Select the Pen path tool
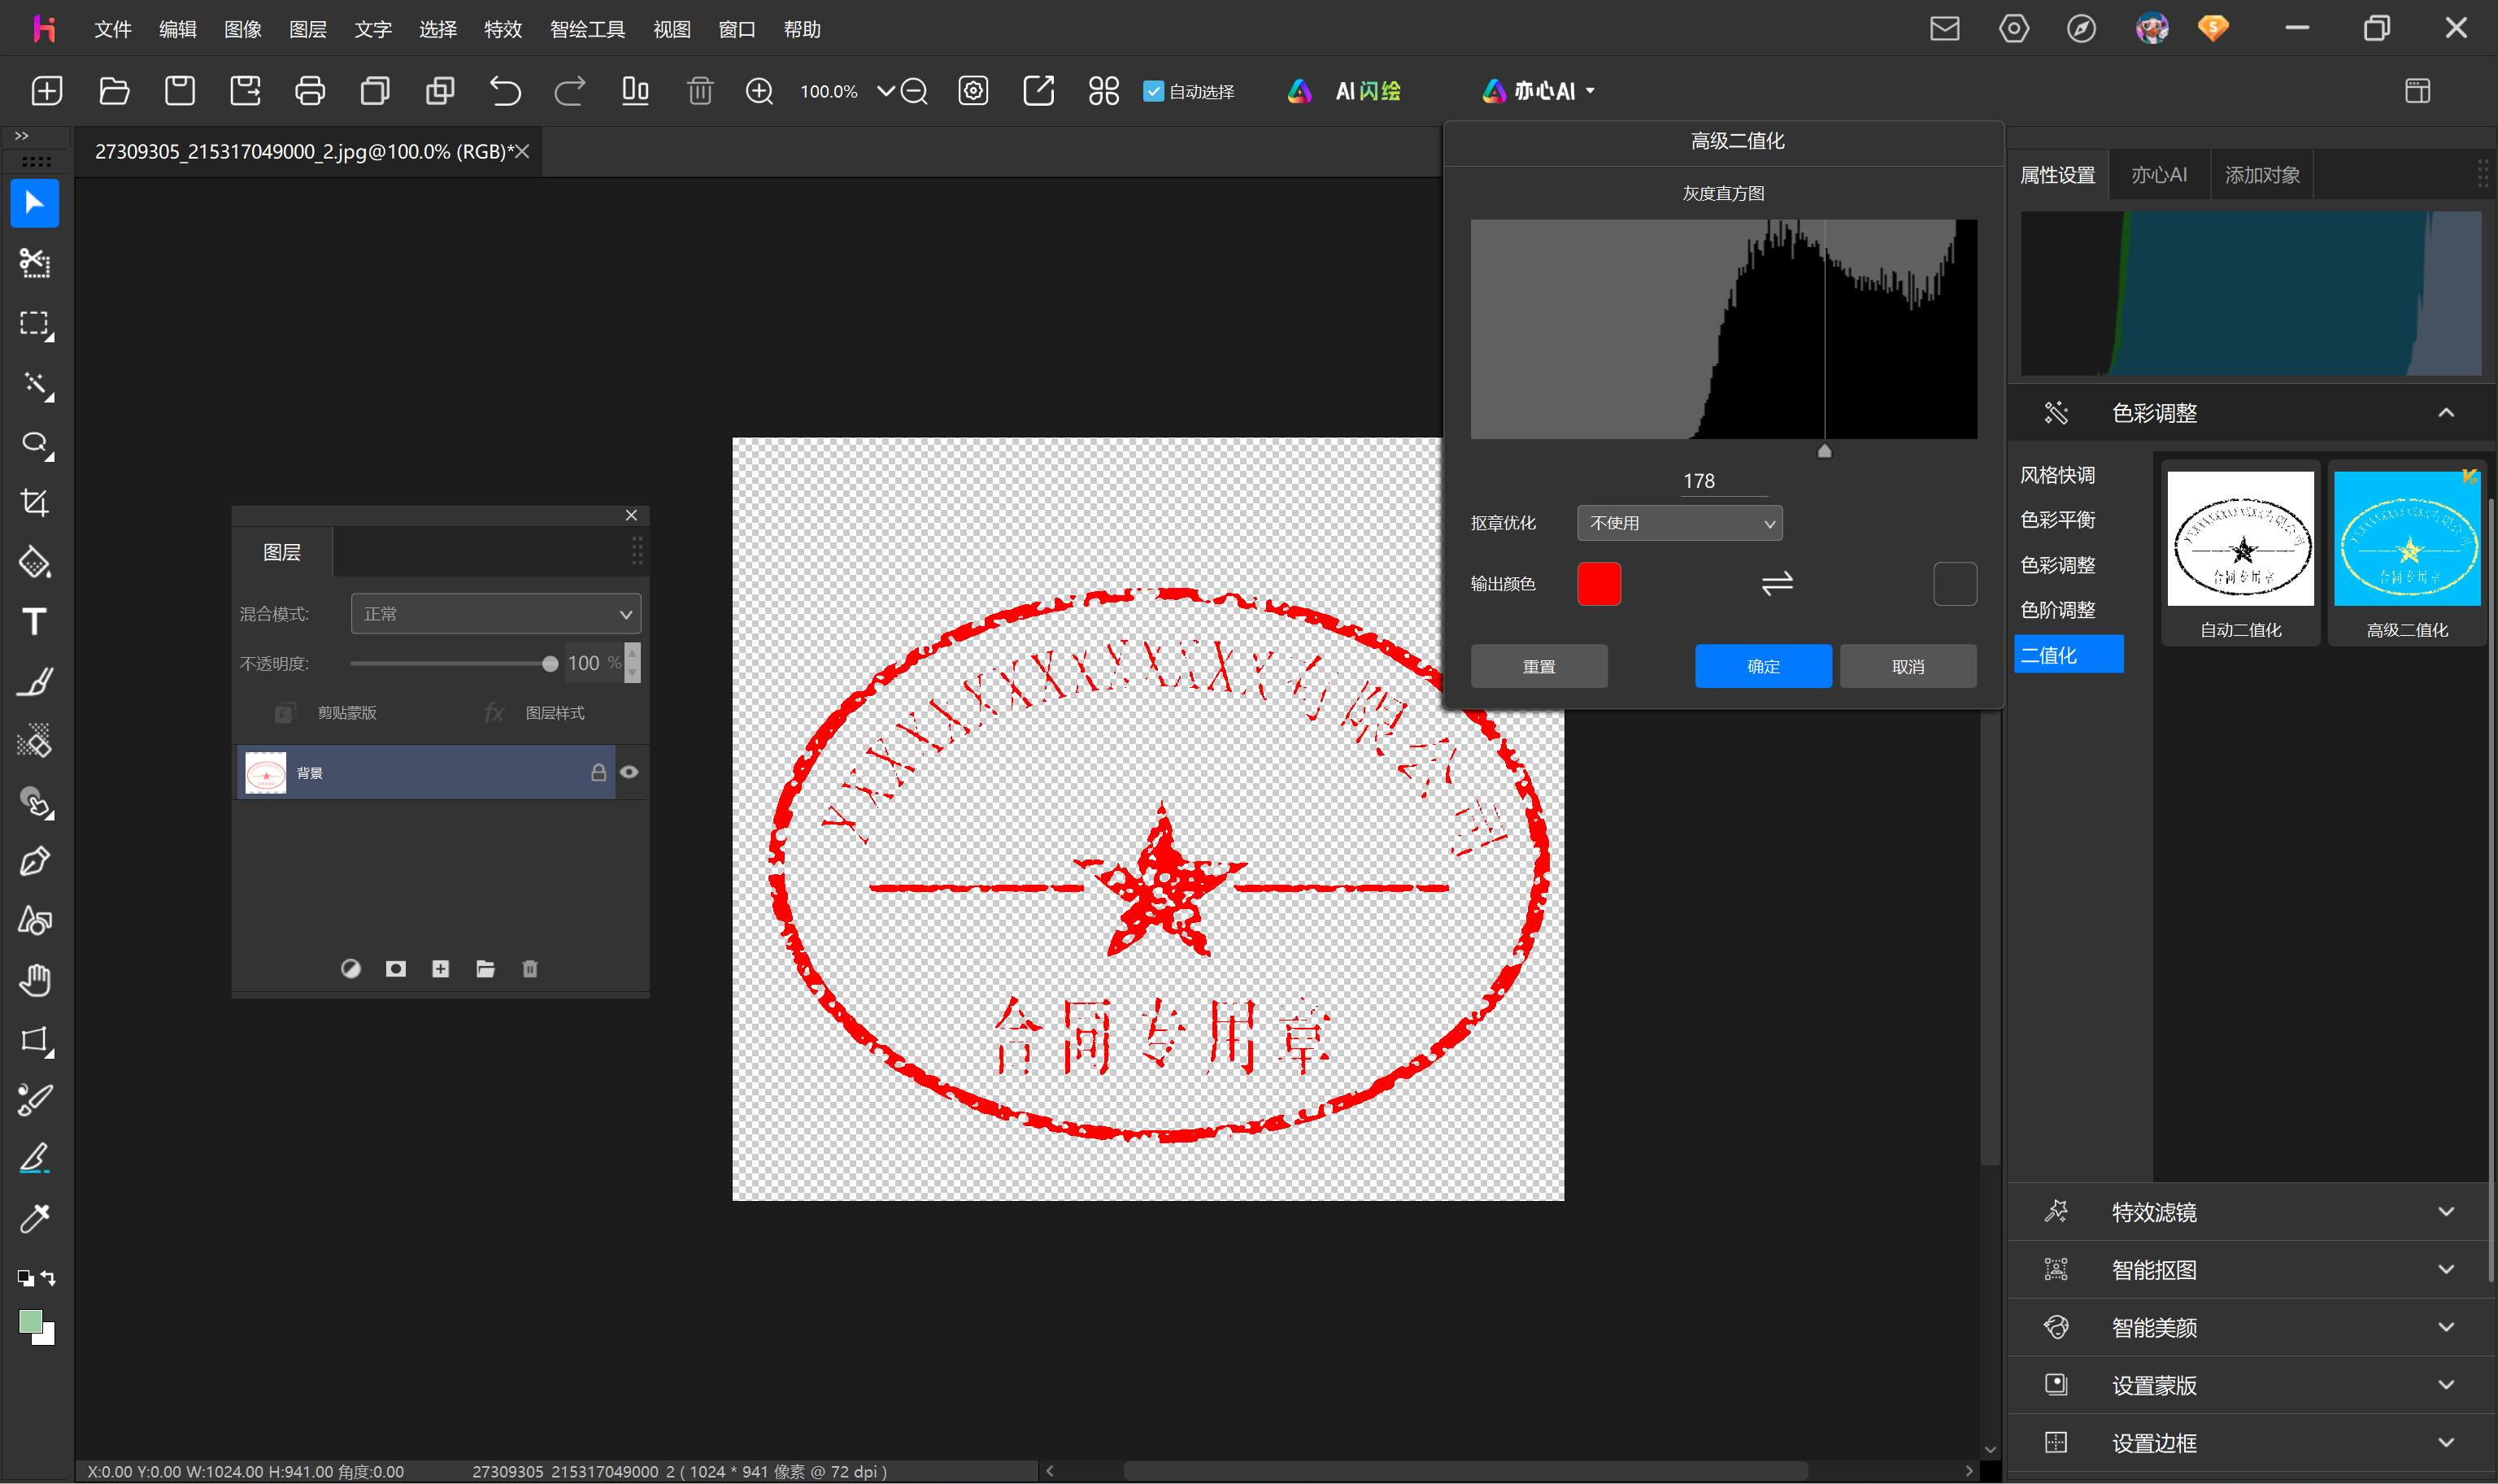Viewport: 2498px width, 1484px height. click(x=35, y=861)
